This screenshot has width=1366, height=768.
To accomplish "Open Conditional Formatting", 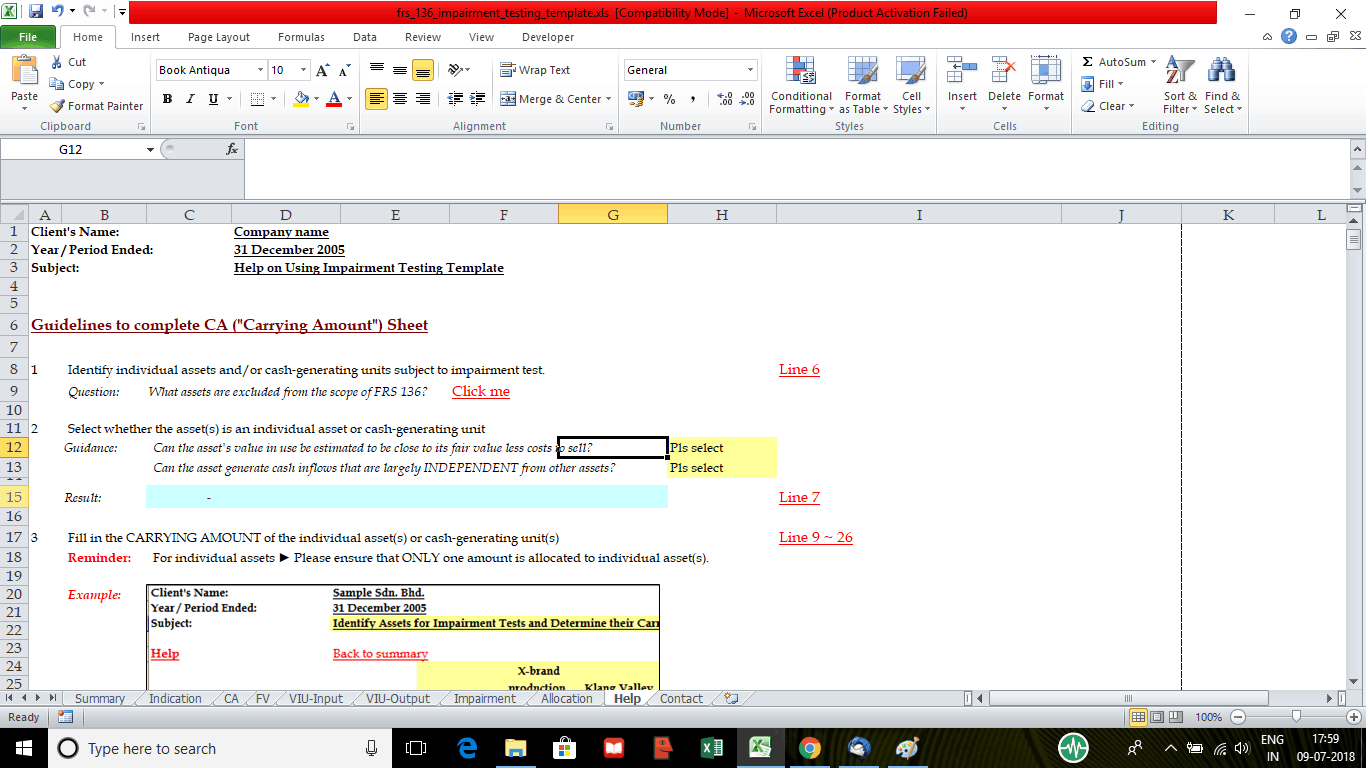I will pos(801,86).
